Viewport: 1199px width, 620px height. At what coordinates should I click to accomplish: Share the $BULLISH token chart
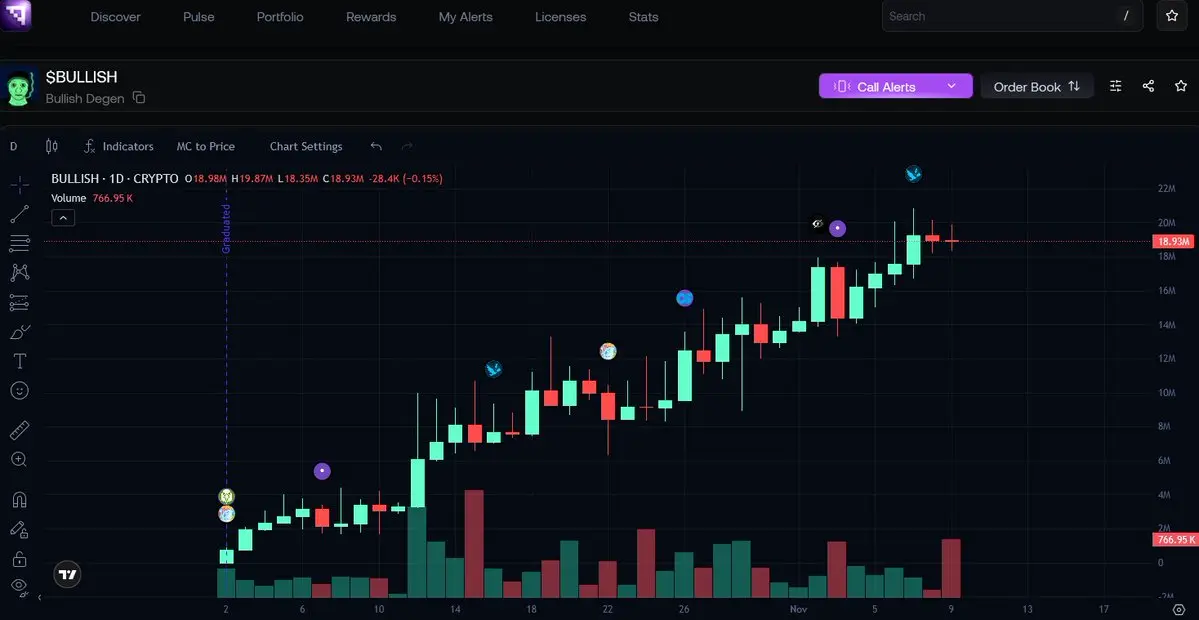click(x=1148, y=86)
